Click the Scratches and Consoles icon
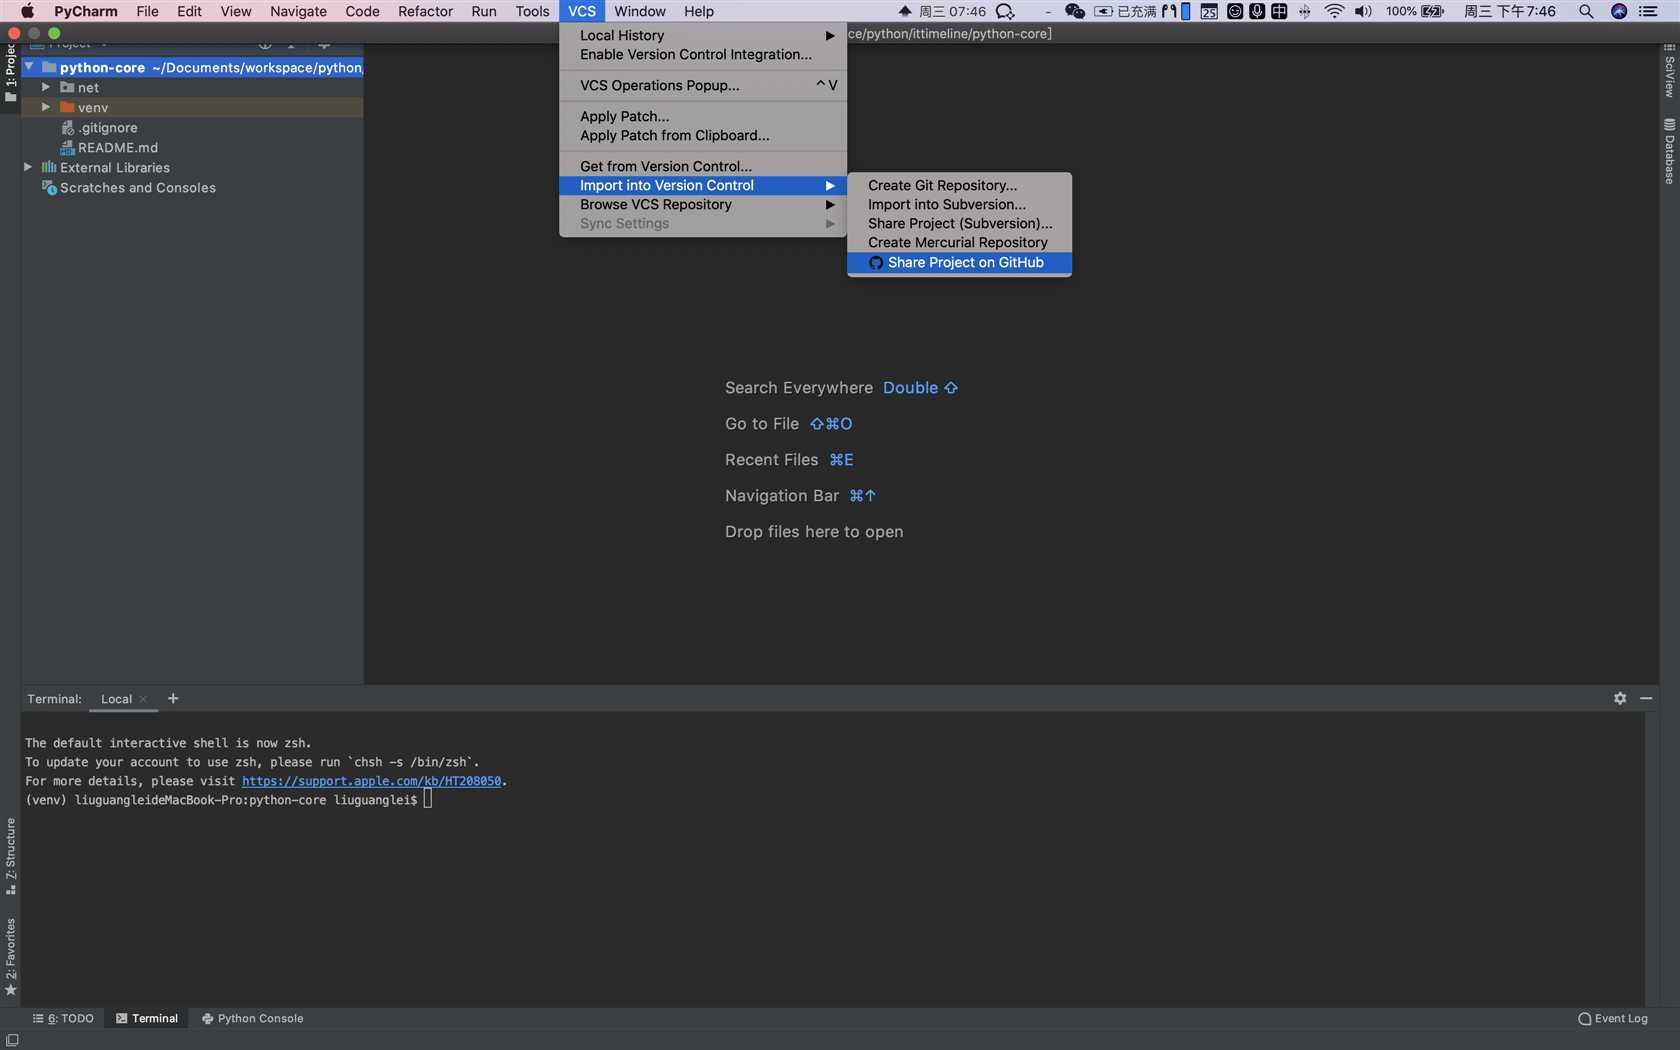Image resolution: width=1680 pixels, height=1050 pixels. [48, 187]
